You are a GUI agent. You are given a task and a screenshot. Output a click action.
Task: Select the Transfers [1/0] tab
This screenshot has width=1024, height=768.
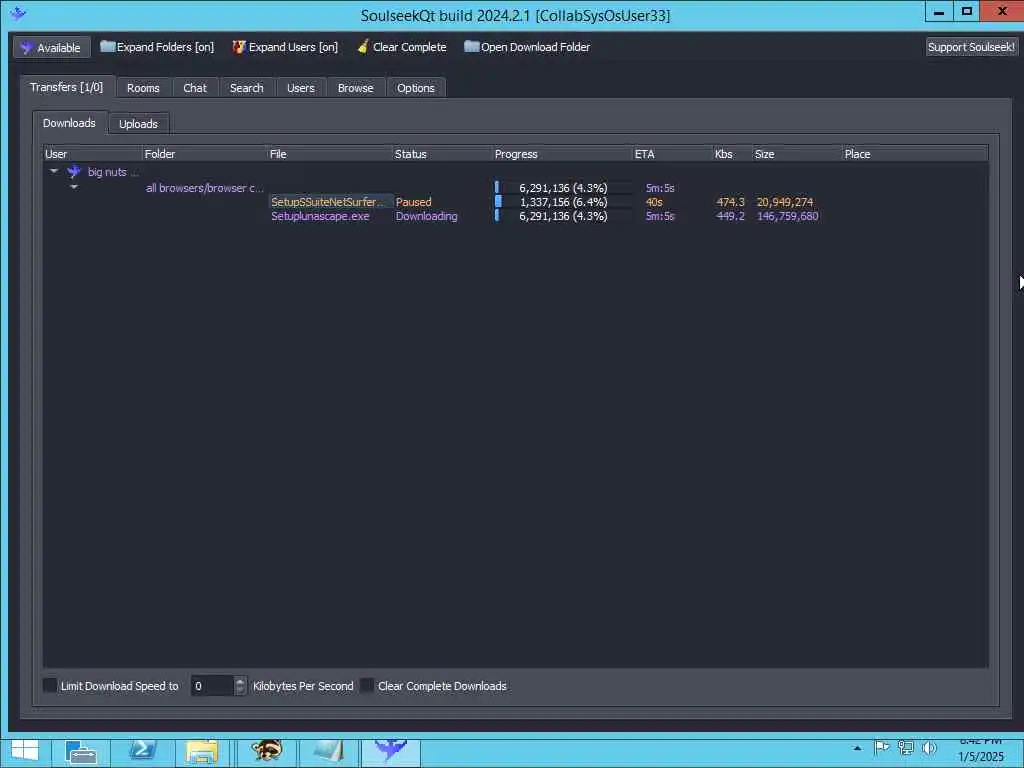click(x=67, y=87)
